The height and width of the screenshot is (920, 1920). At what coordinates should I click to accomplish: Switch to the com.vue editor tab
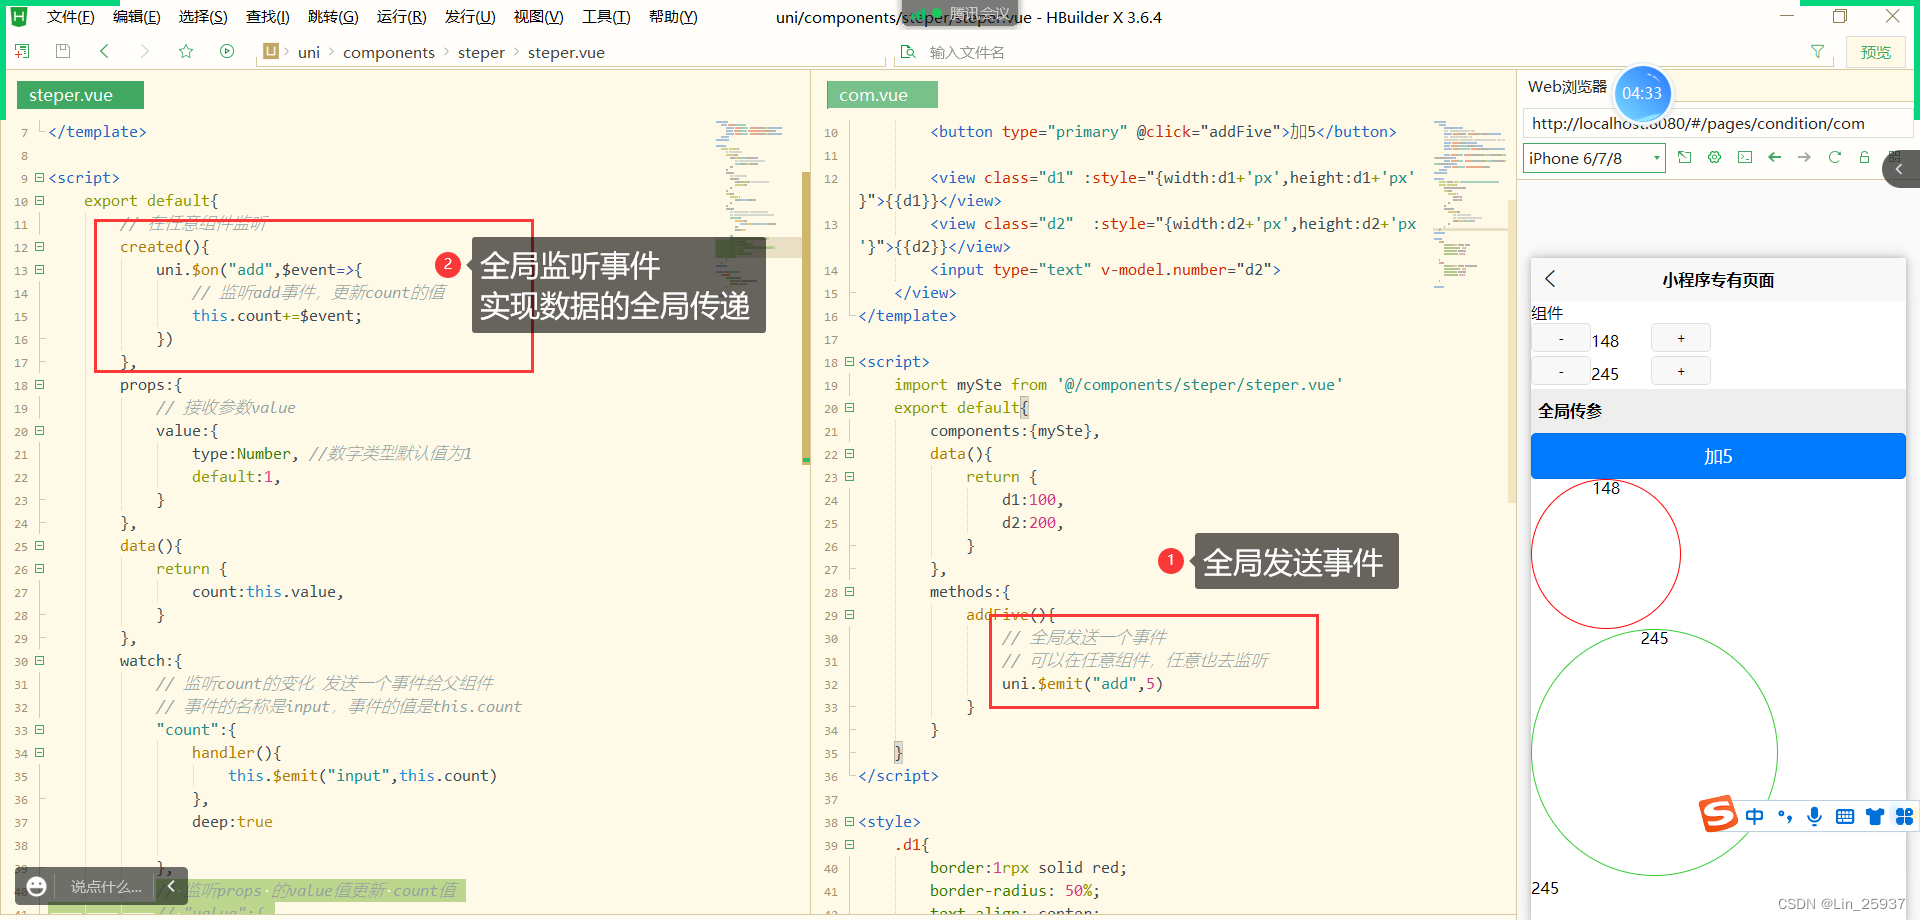tap(882, 95)
